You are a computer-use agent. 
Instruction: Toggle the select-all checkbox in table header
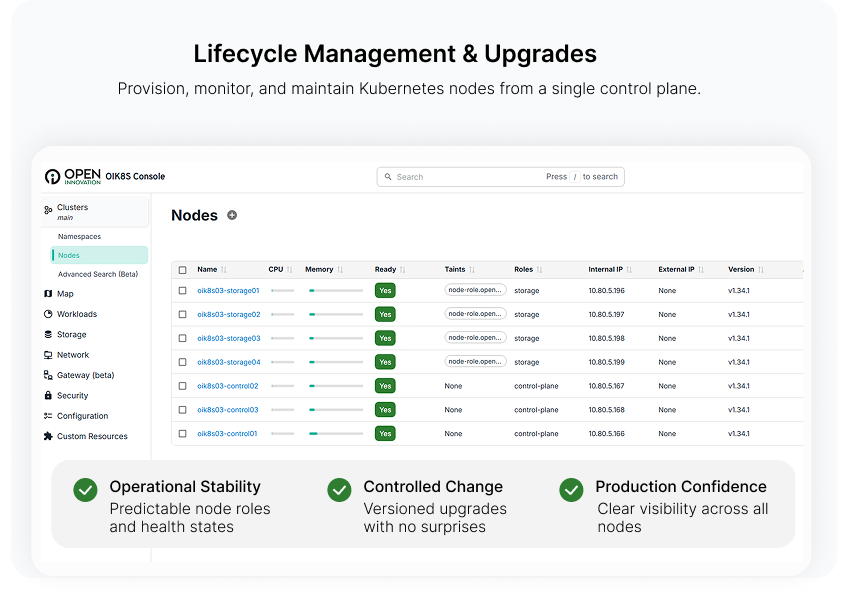point(182,270)
